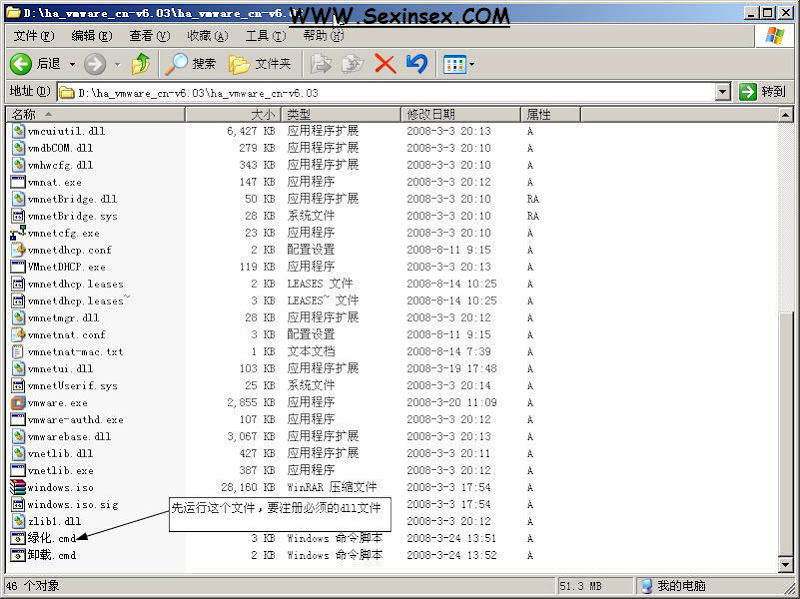Screen dimensions: 800x599
Task: Click the red Delete X icon
Action: pos(385,64)
